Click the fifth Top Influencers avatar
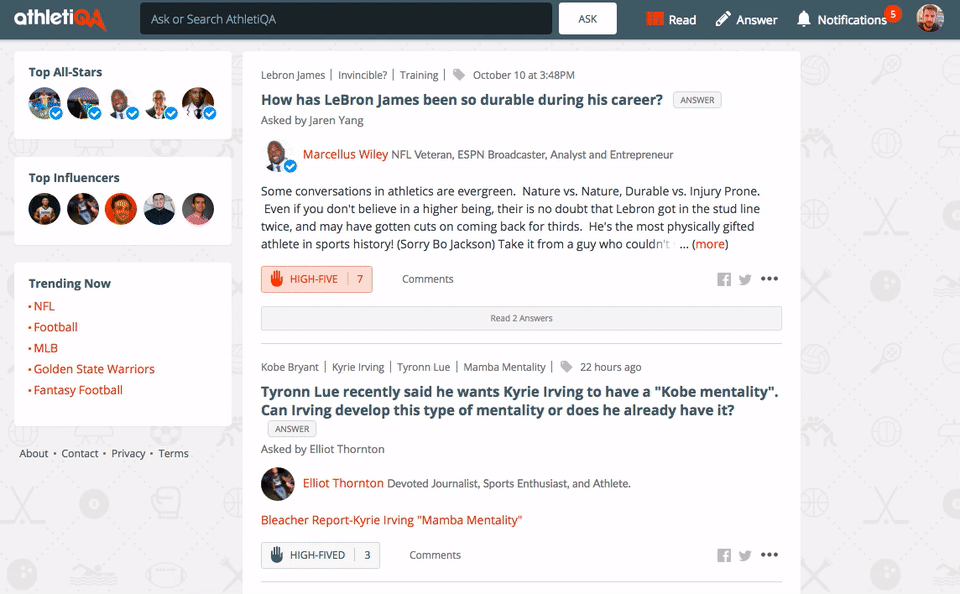This screenshot has height=594, width=960. (198, 209)
